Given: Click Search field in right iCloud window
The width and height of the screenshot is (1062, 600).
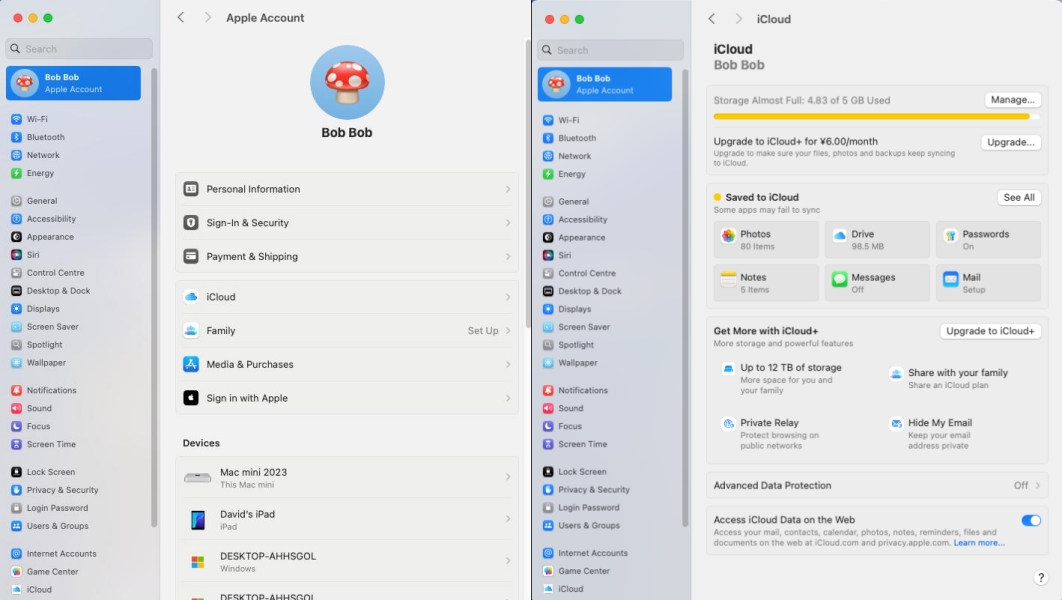Looking at the screenshot, I should point(611,50).
